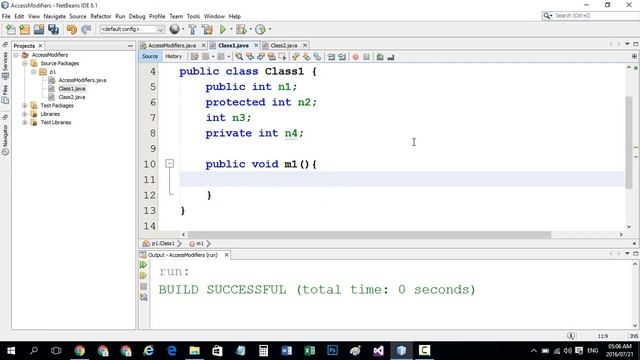Switch to the AccessModifiers.java editor tab

[172, 45]
